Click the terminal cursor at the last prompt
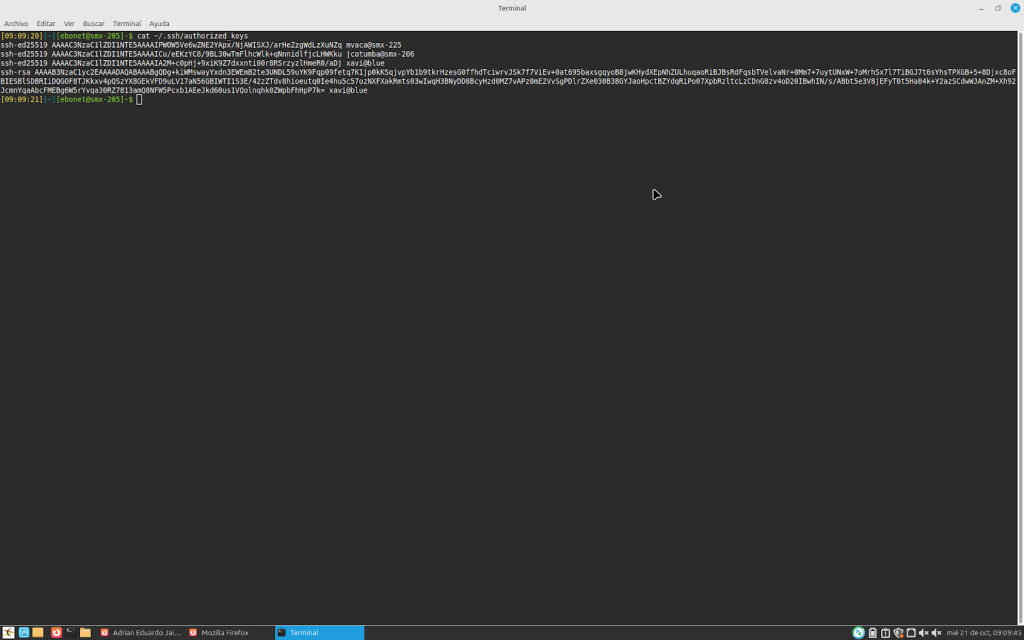This screenshot has width=1024, height=640. 139,99
